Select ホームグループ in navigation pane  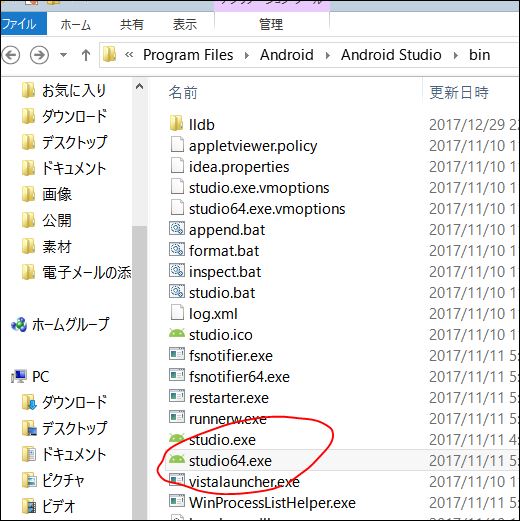pos(70,324)
